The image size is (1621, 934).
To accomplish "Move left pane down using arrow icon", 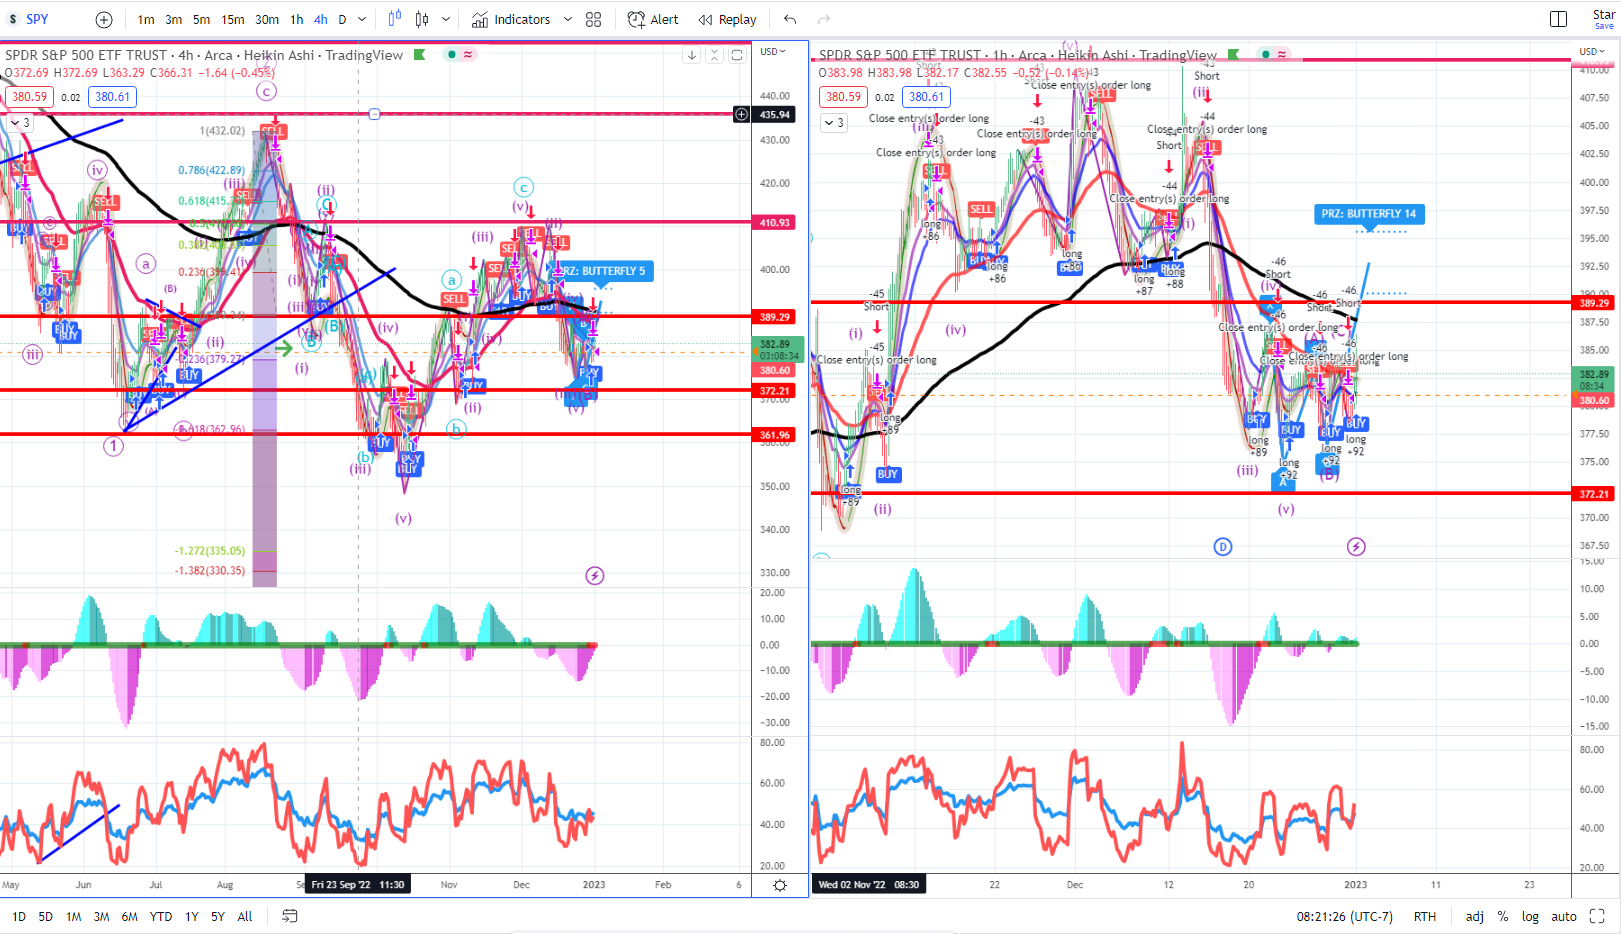I will [692, 55].
